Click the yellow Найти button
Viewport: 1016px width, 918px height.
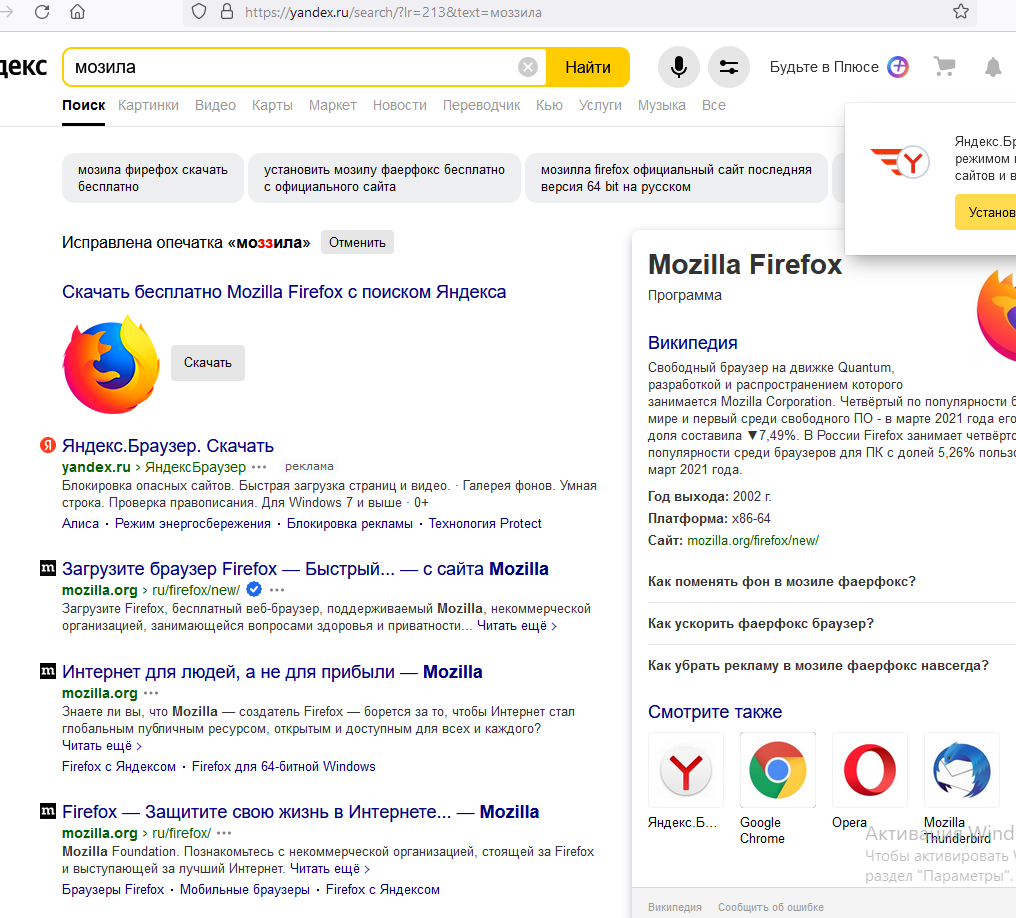tap(588, 67)
